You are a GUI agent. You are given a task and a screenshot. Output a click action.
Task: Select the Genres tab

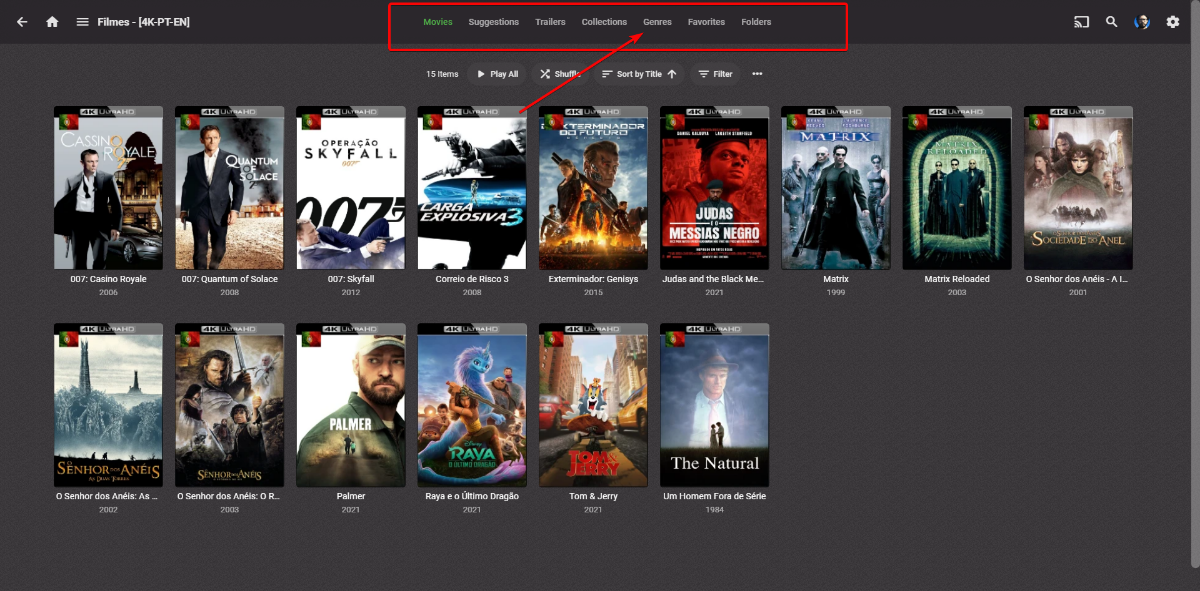[657, 22]
